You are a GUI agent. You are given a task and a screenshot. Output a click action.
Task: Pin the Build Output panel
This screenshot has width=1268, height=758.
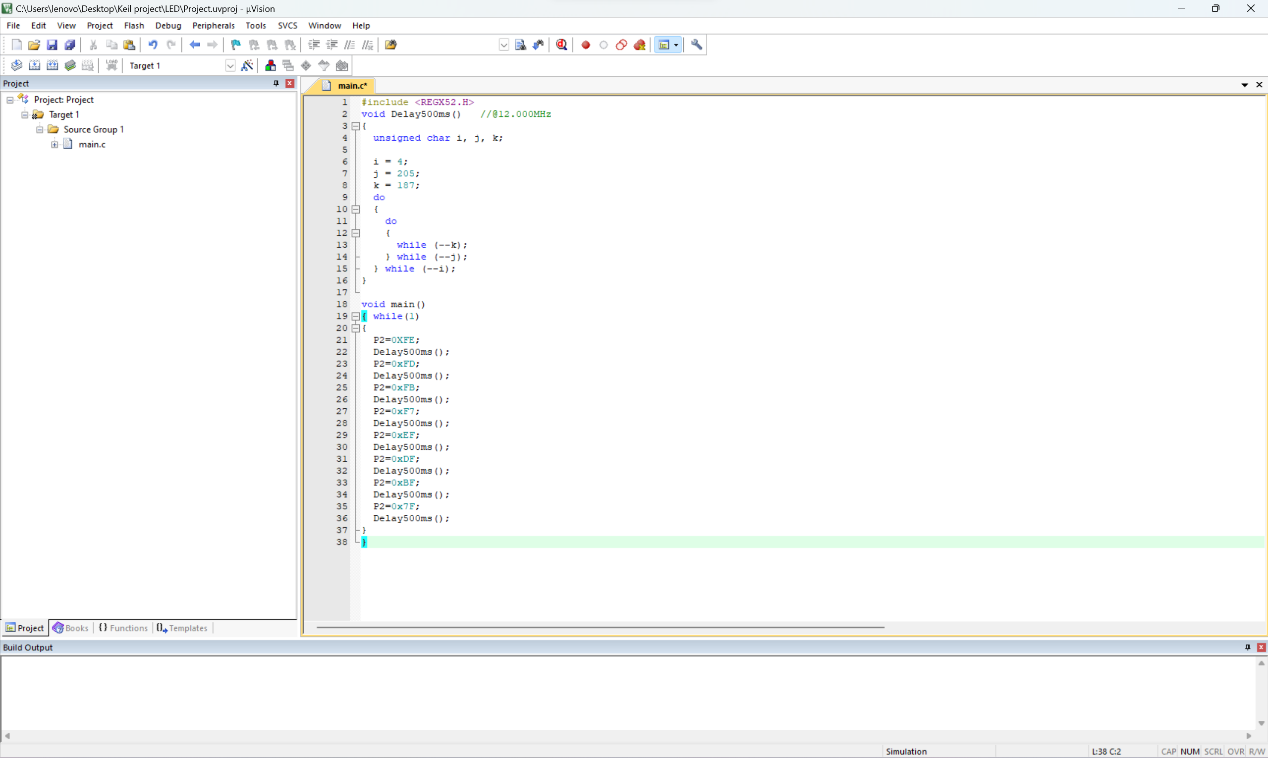tap(1247, 647)
